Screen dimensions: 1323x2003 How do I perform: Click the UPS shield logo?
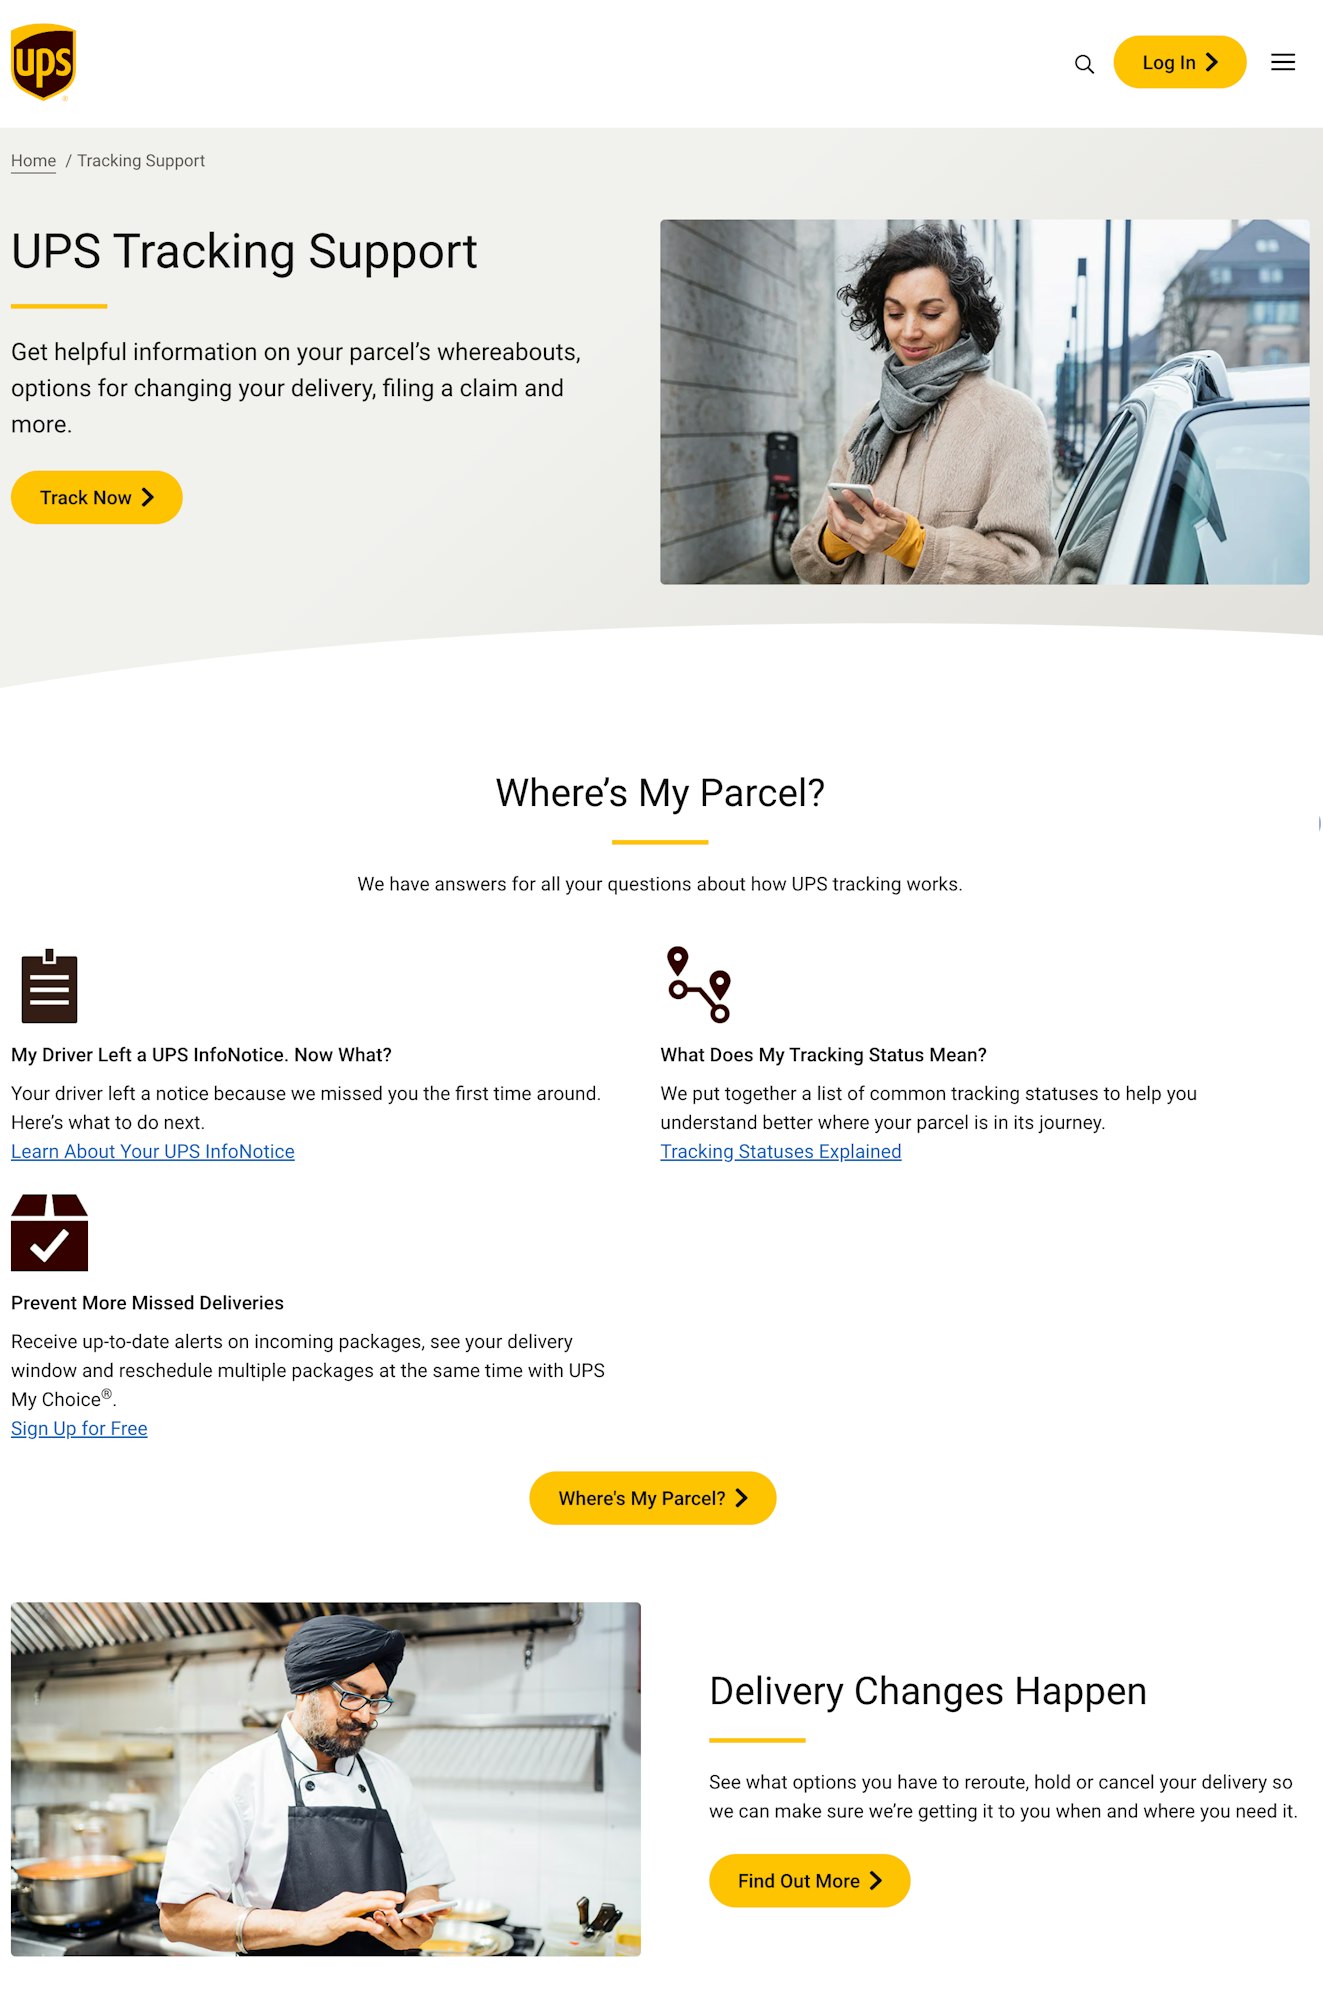pos(43,62)
